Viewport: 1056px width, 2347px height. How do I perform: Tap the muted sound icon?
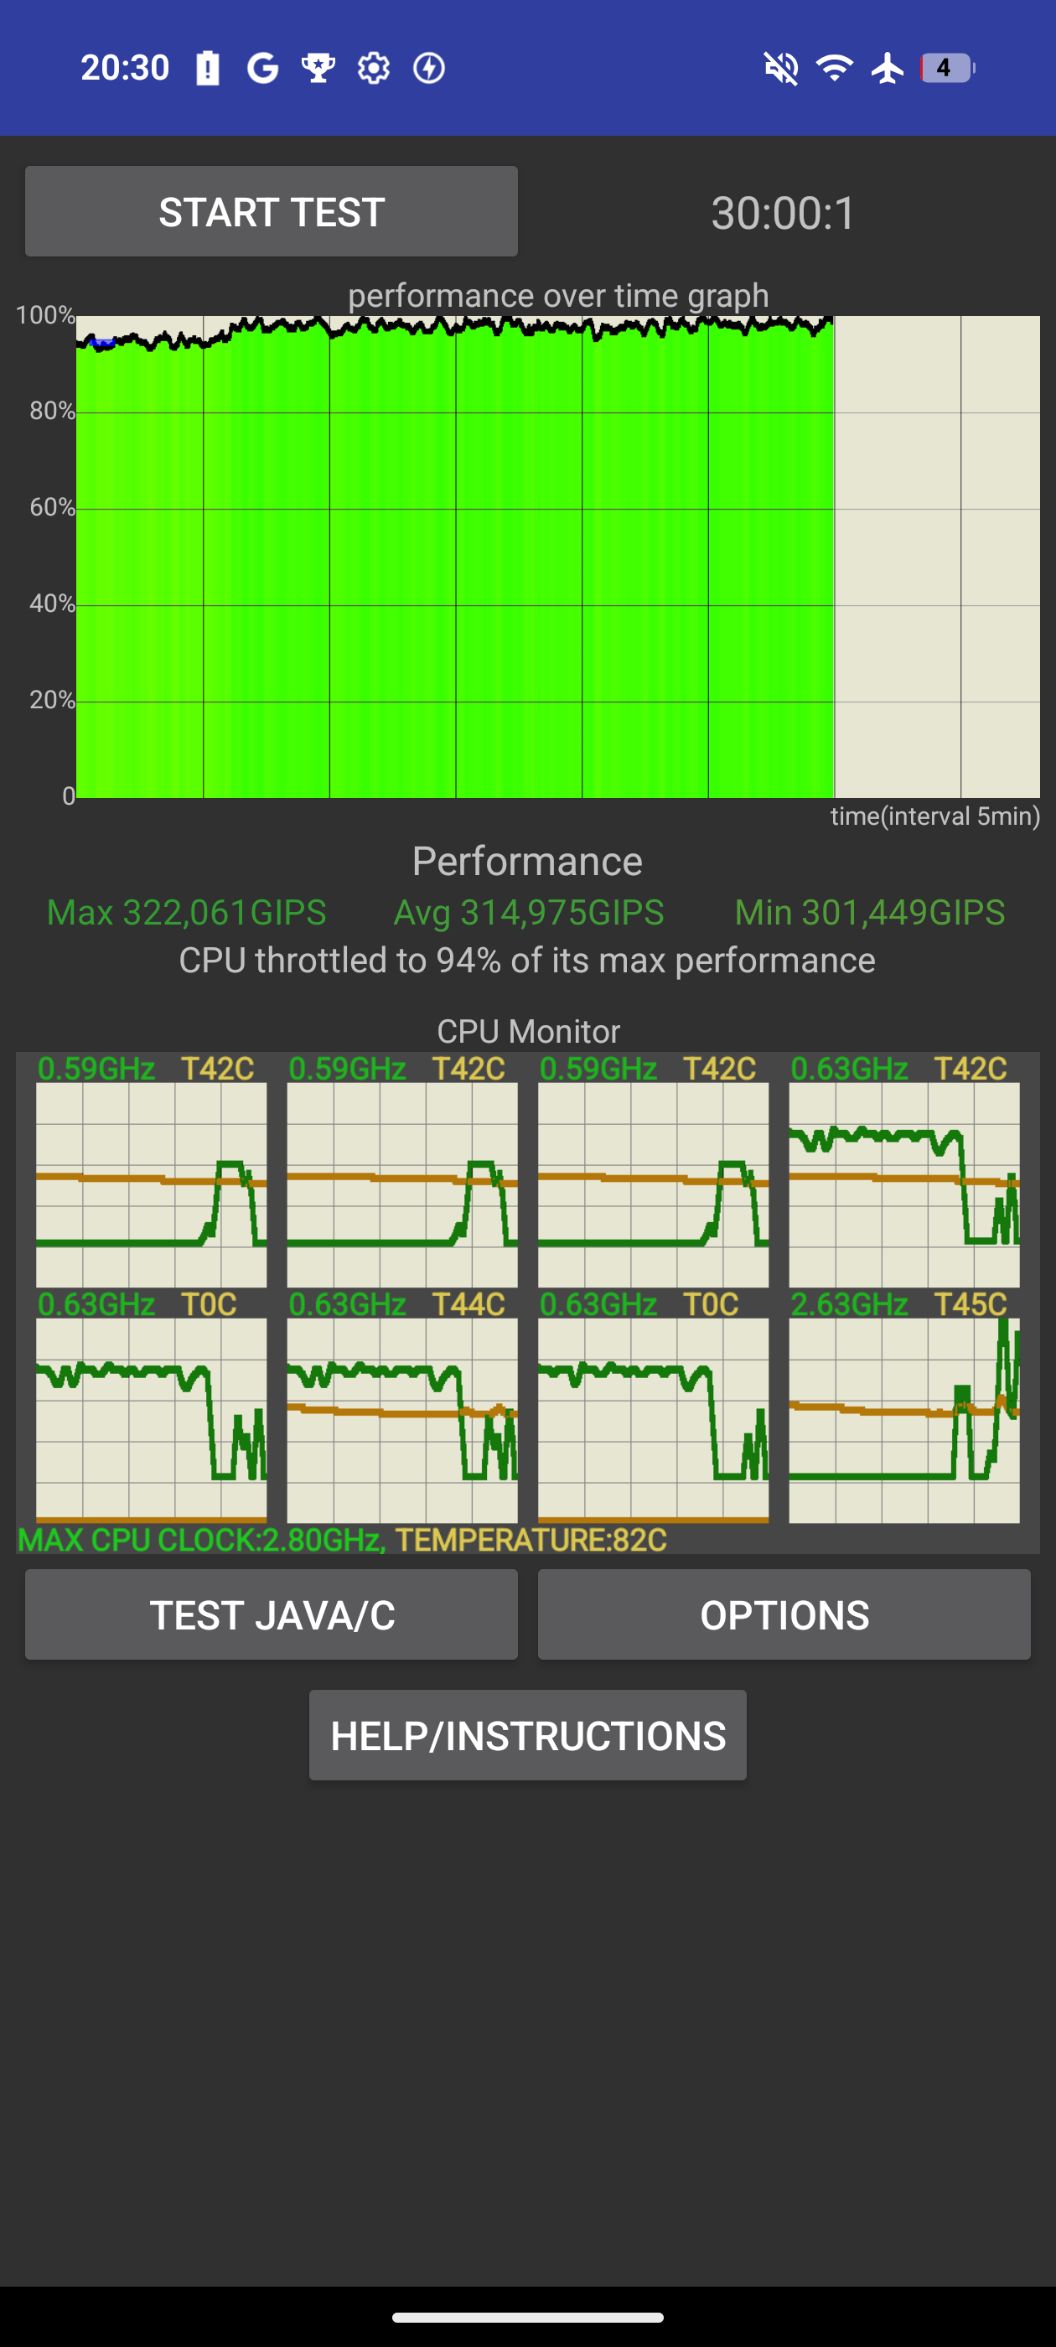pyautogui.click(x=781, y=68)
